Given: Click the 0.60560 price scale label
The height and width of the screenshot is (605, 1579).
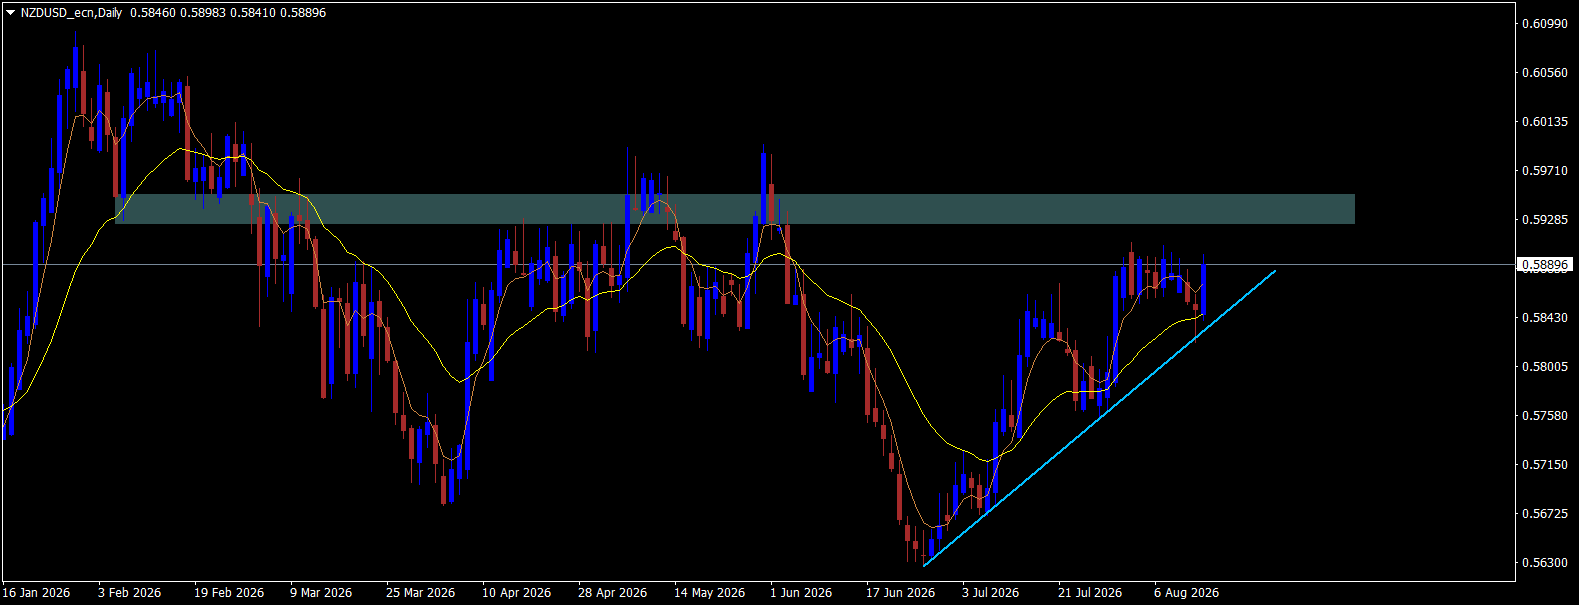Looking at the screenshot, I should [x=1544, y=73].
